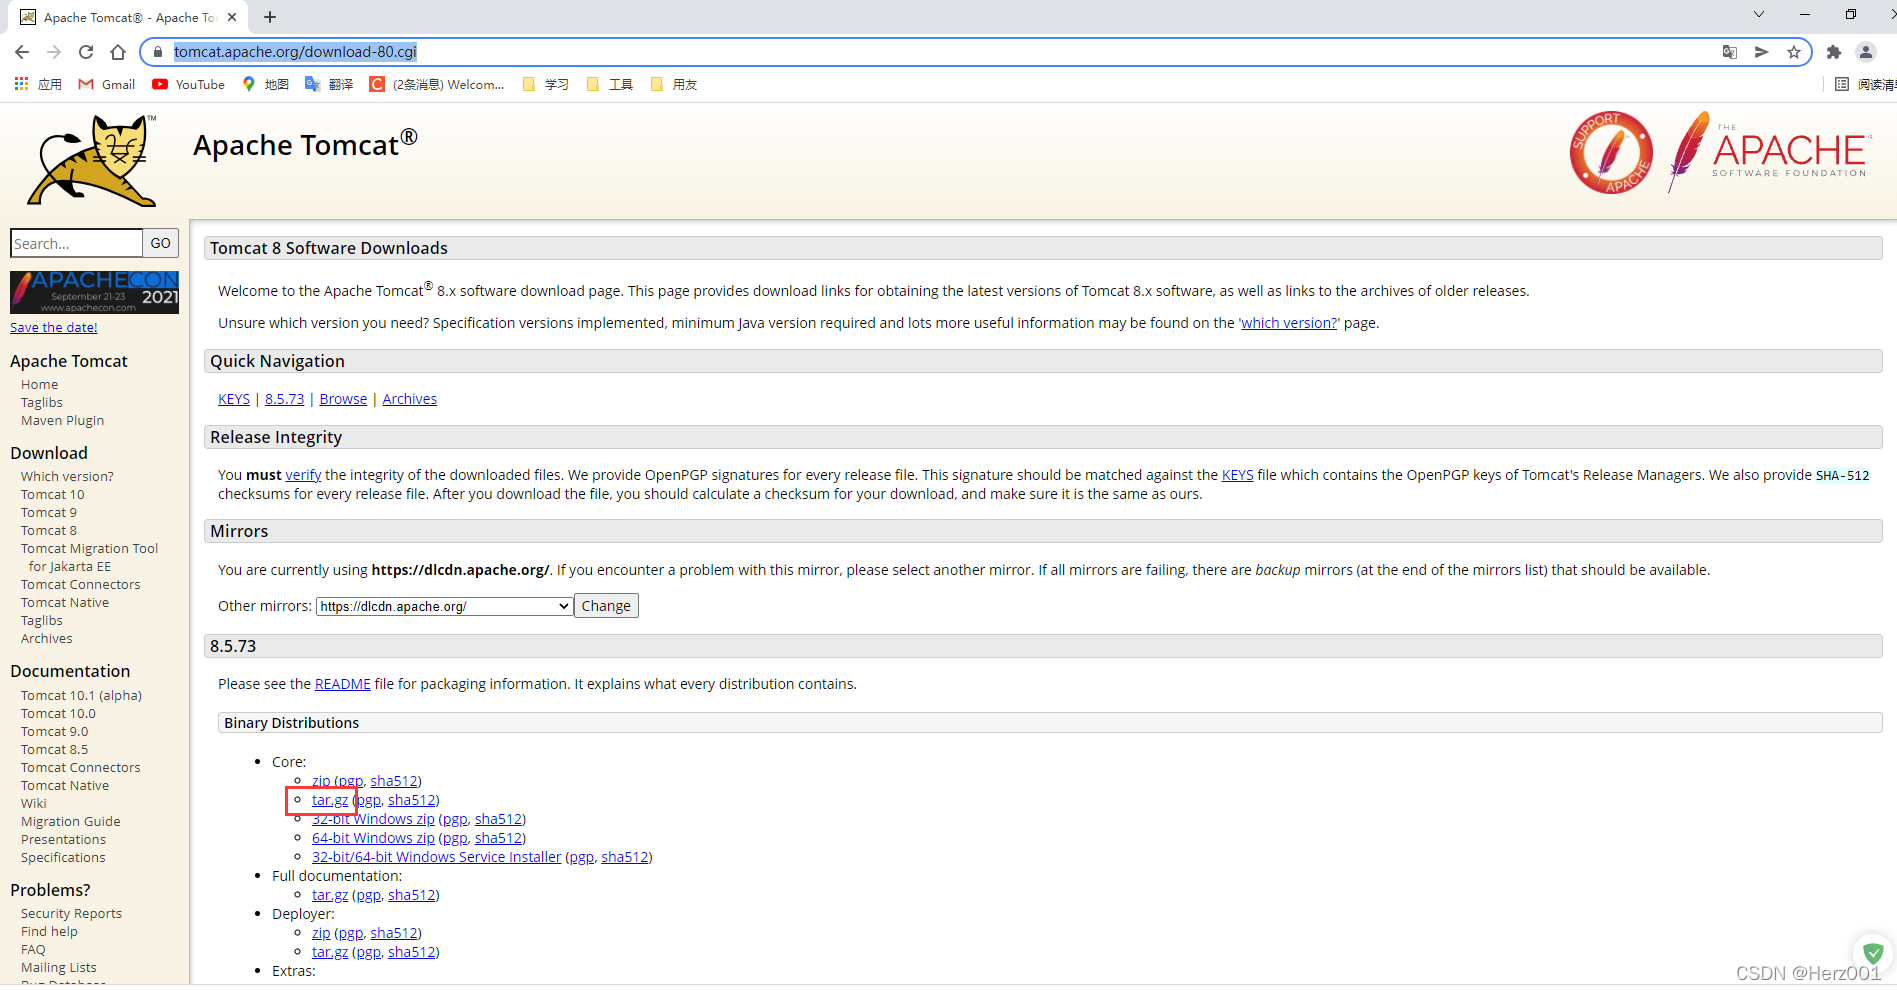The width and height of the screenshot is (1897, 990).
Task: Open the Mailing Lists sidebar link
Action: (x=58, y=968)
